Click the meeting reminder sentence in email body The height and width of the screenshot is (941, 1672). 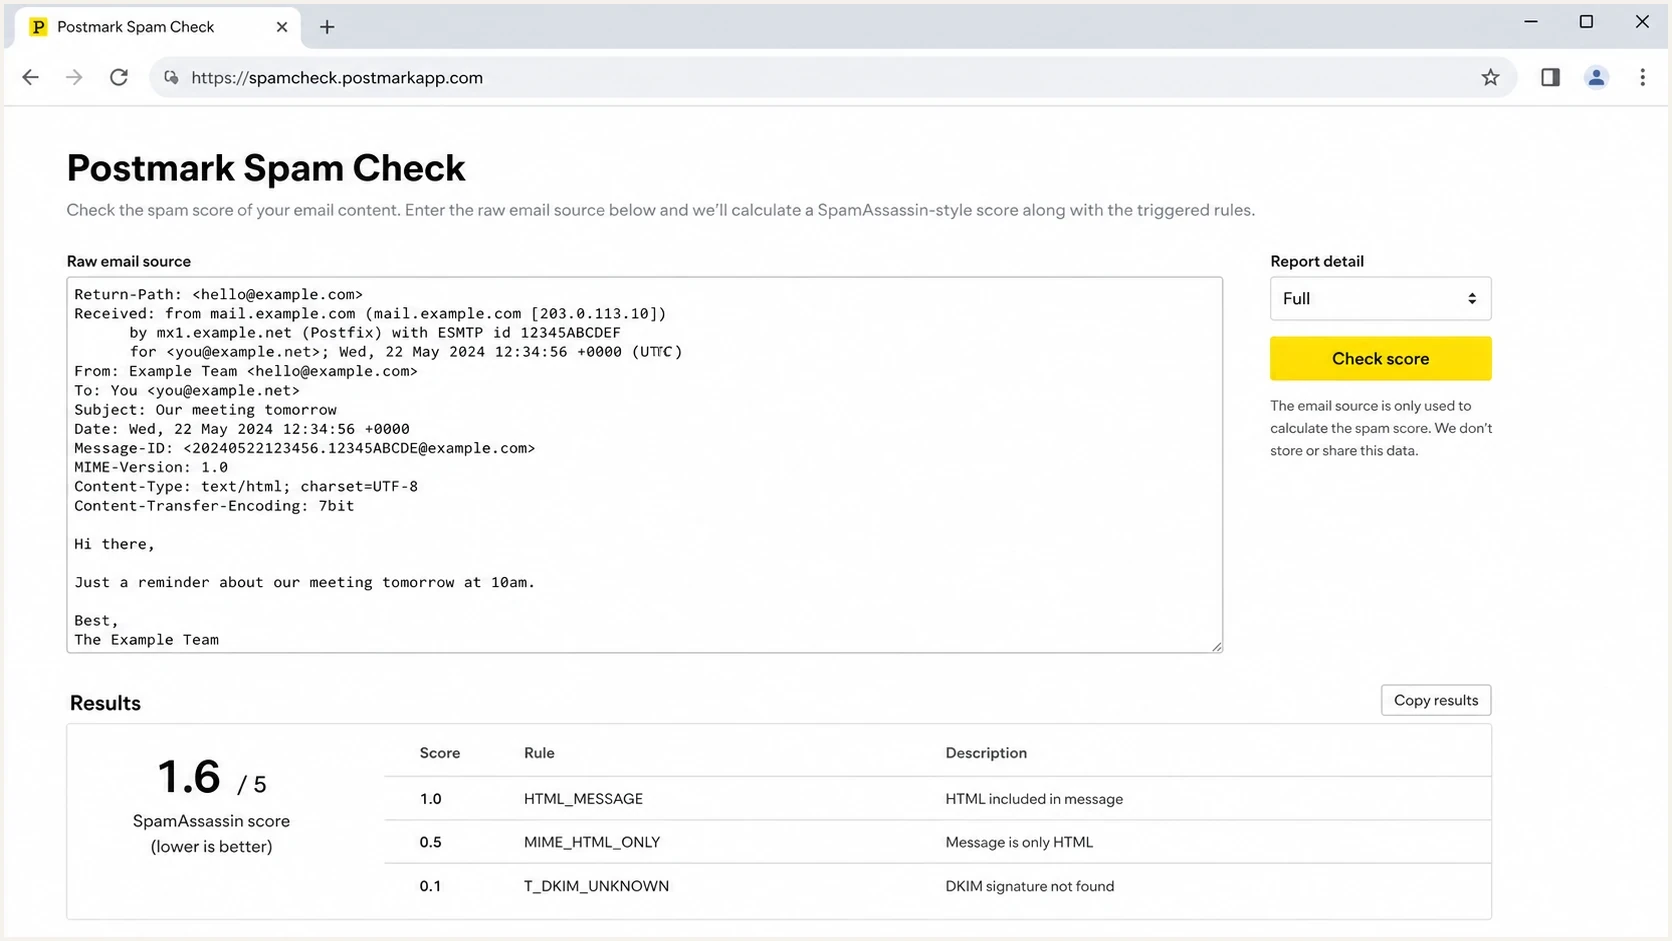(304, 582)
